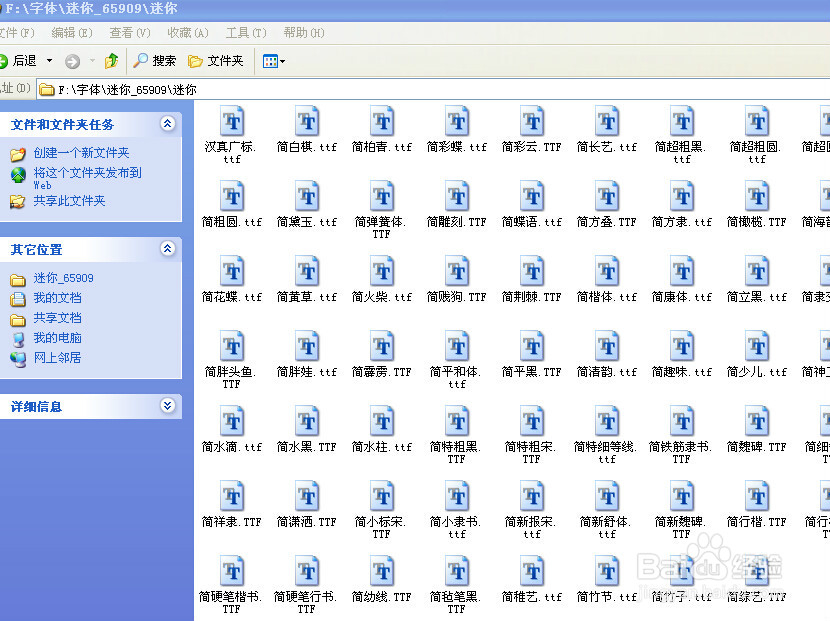Click the 简水滴.ttf font icon

coord(232,421)
